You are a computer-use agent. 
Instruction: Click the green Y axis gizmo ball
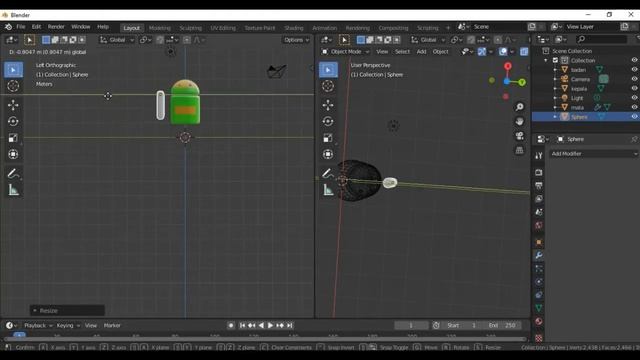(522, 82)
